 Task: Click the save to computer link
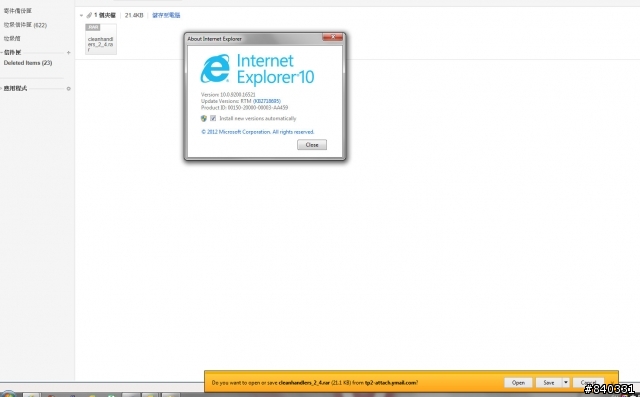click(x=166, y=15)
